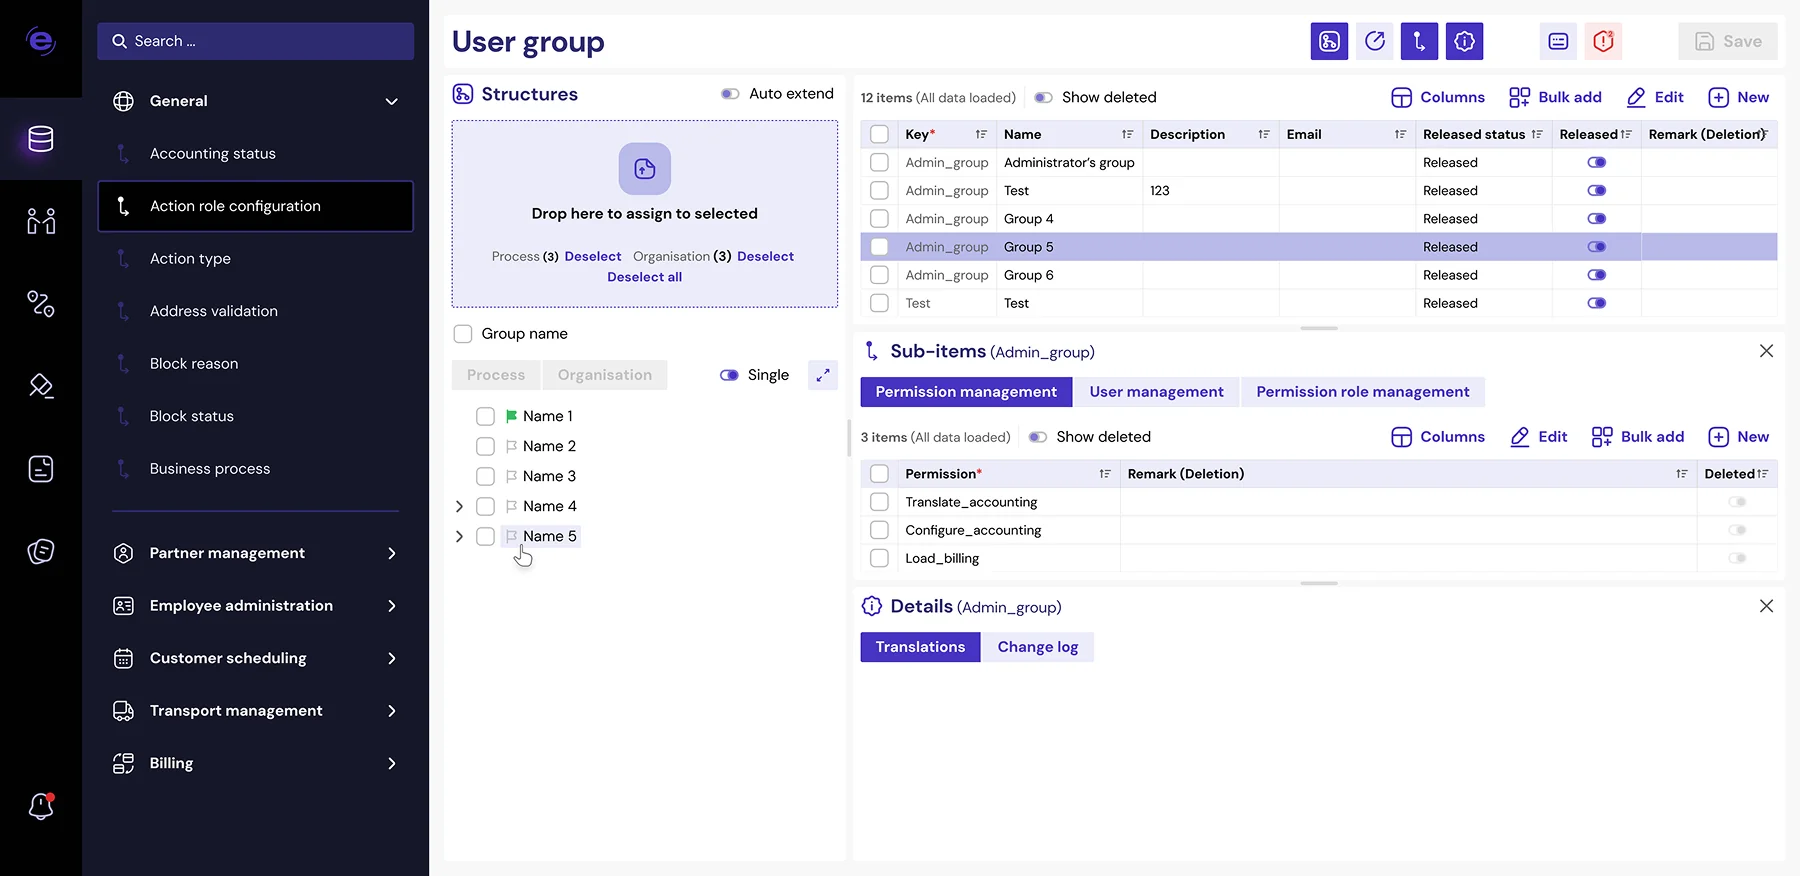Viewport: 1800px width, 876px height.
Task: Sort by the Key column
Action: (981, 134)
